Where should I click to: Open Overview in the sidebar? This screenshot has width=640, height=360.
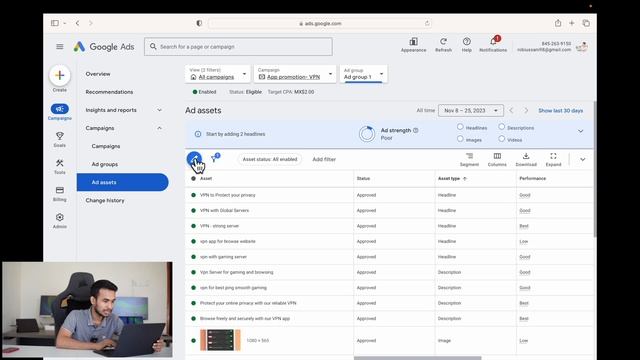tap(98, 74)
